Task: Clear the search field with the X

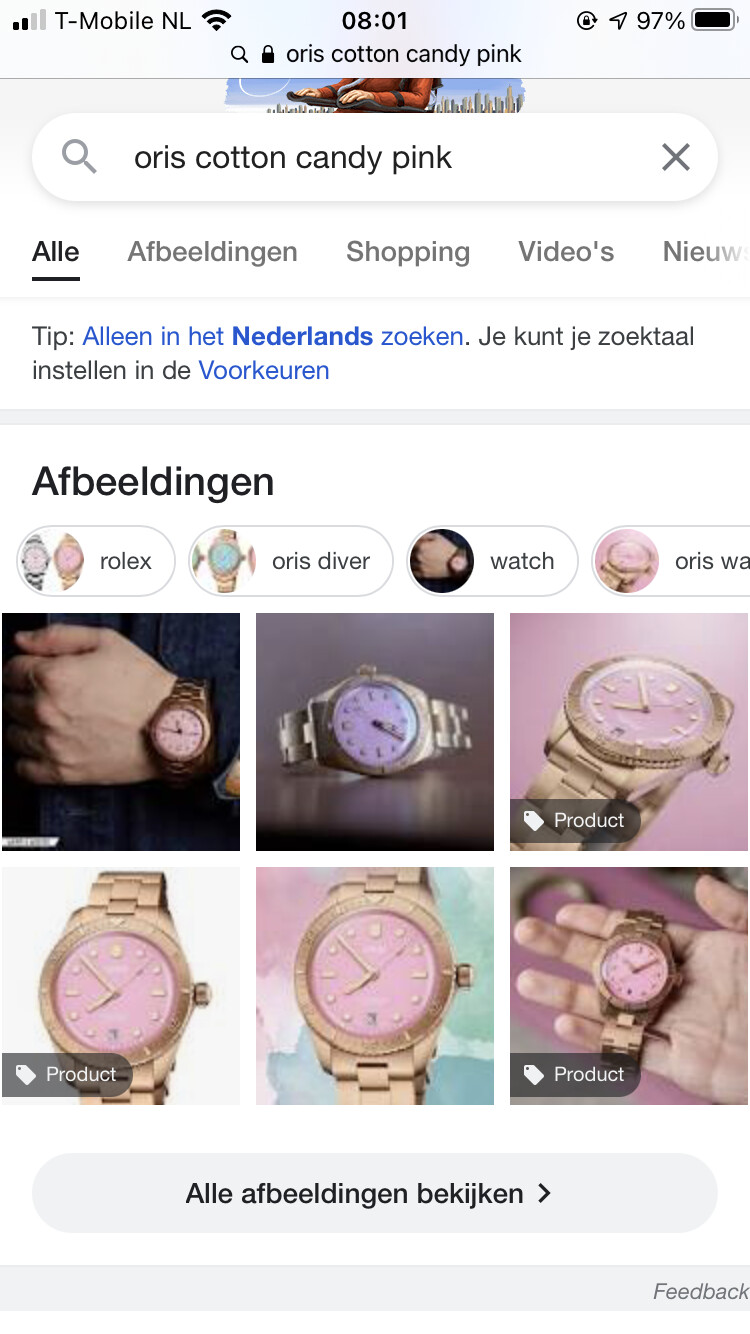Action: pos(676,157)
